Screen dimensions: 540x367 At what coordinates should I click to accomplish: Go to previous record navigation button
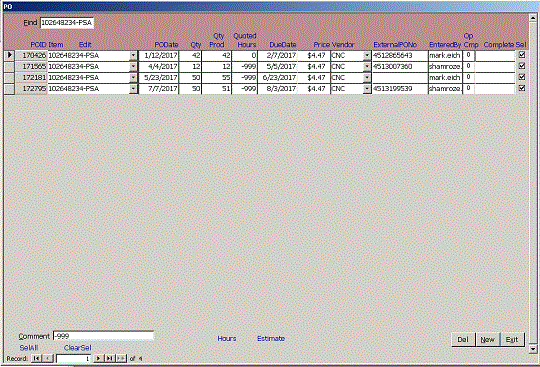[48, 358]
